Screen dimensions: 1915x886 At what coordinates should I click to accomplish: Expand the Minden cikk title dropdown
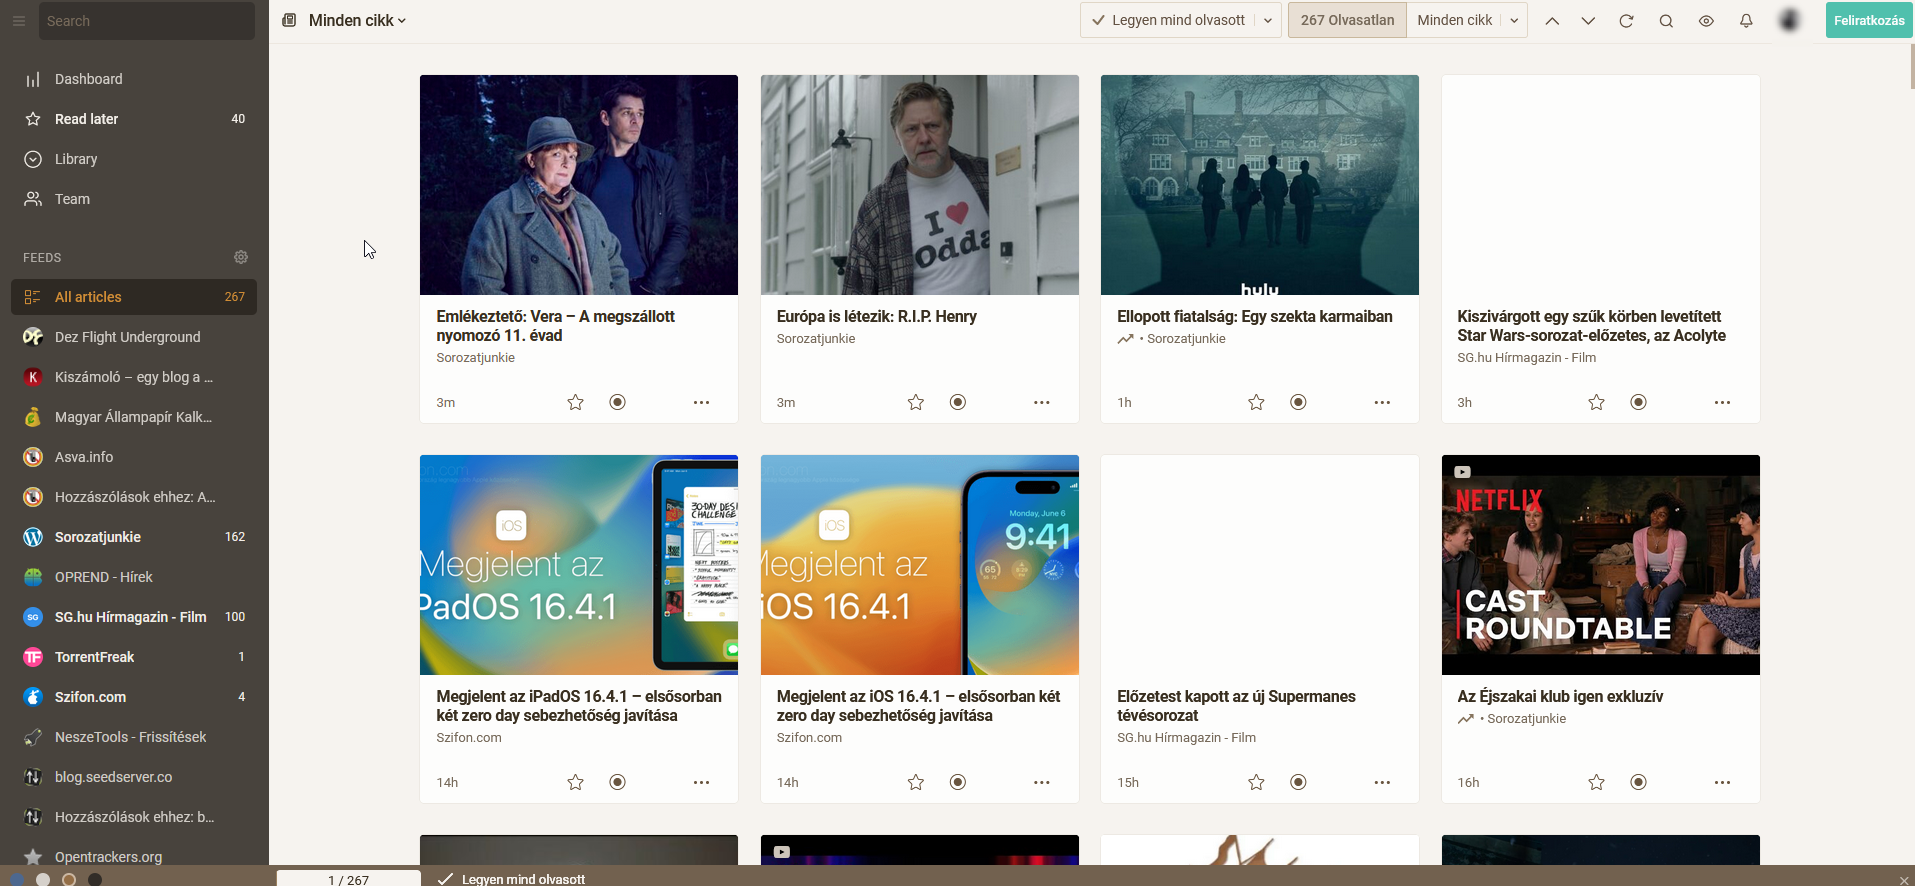[357, 20]
